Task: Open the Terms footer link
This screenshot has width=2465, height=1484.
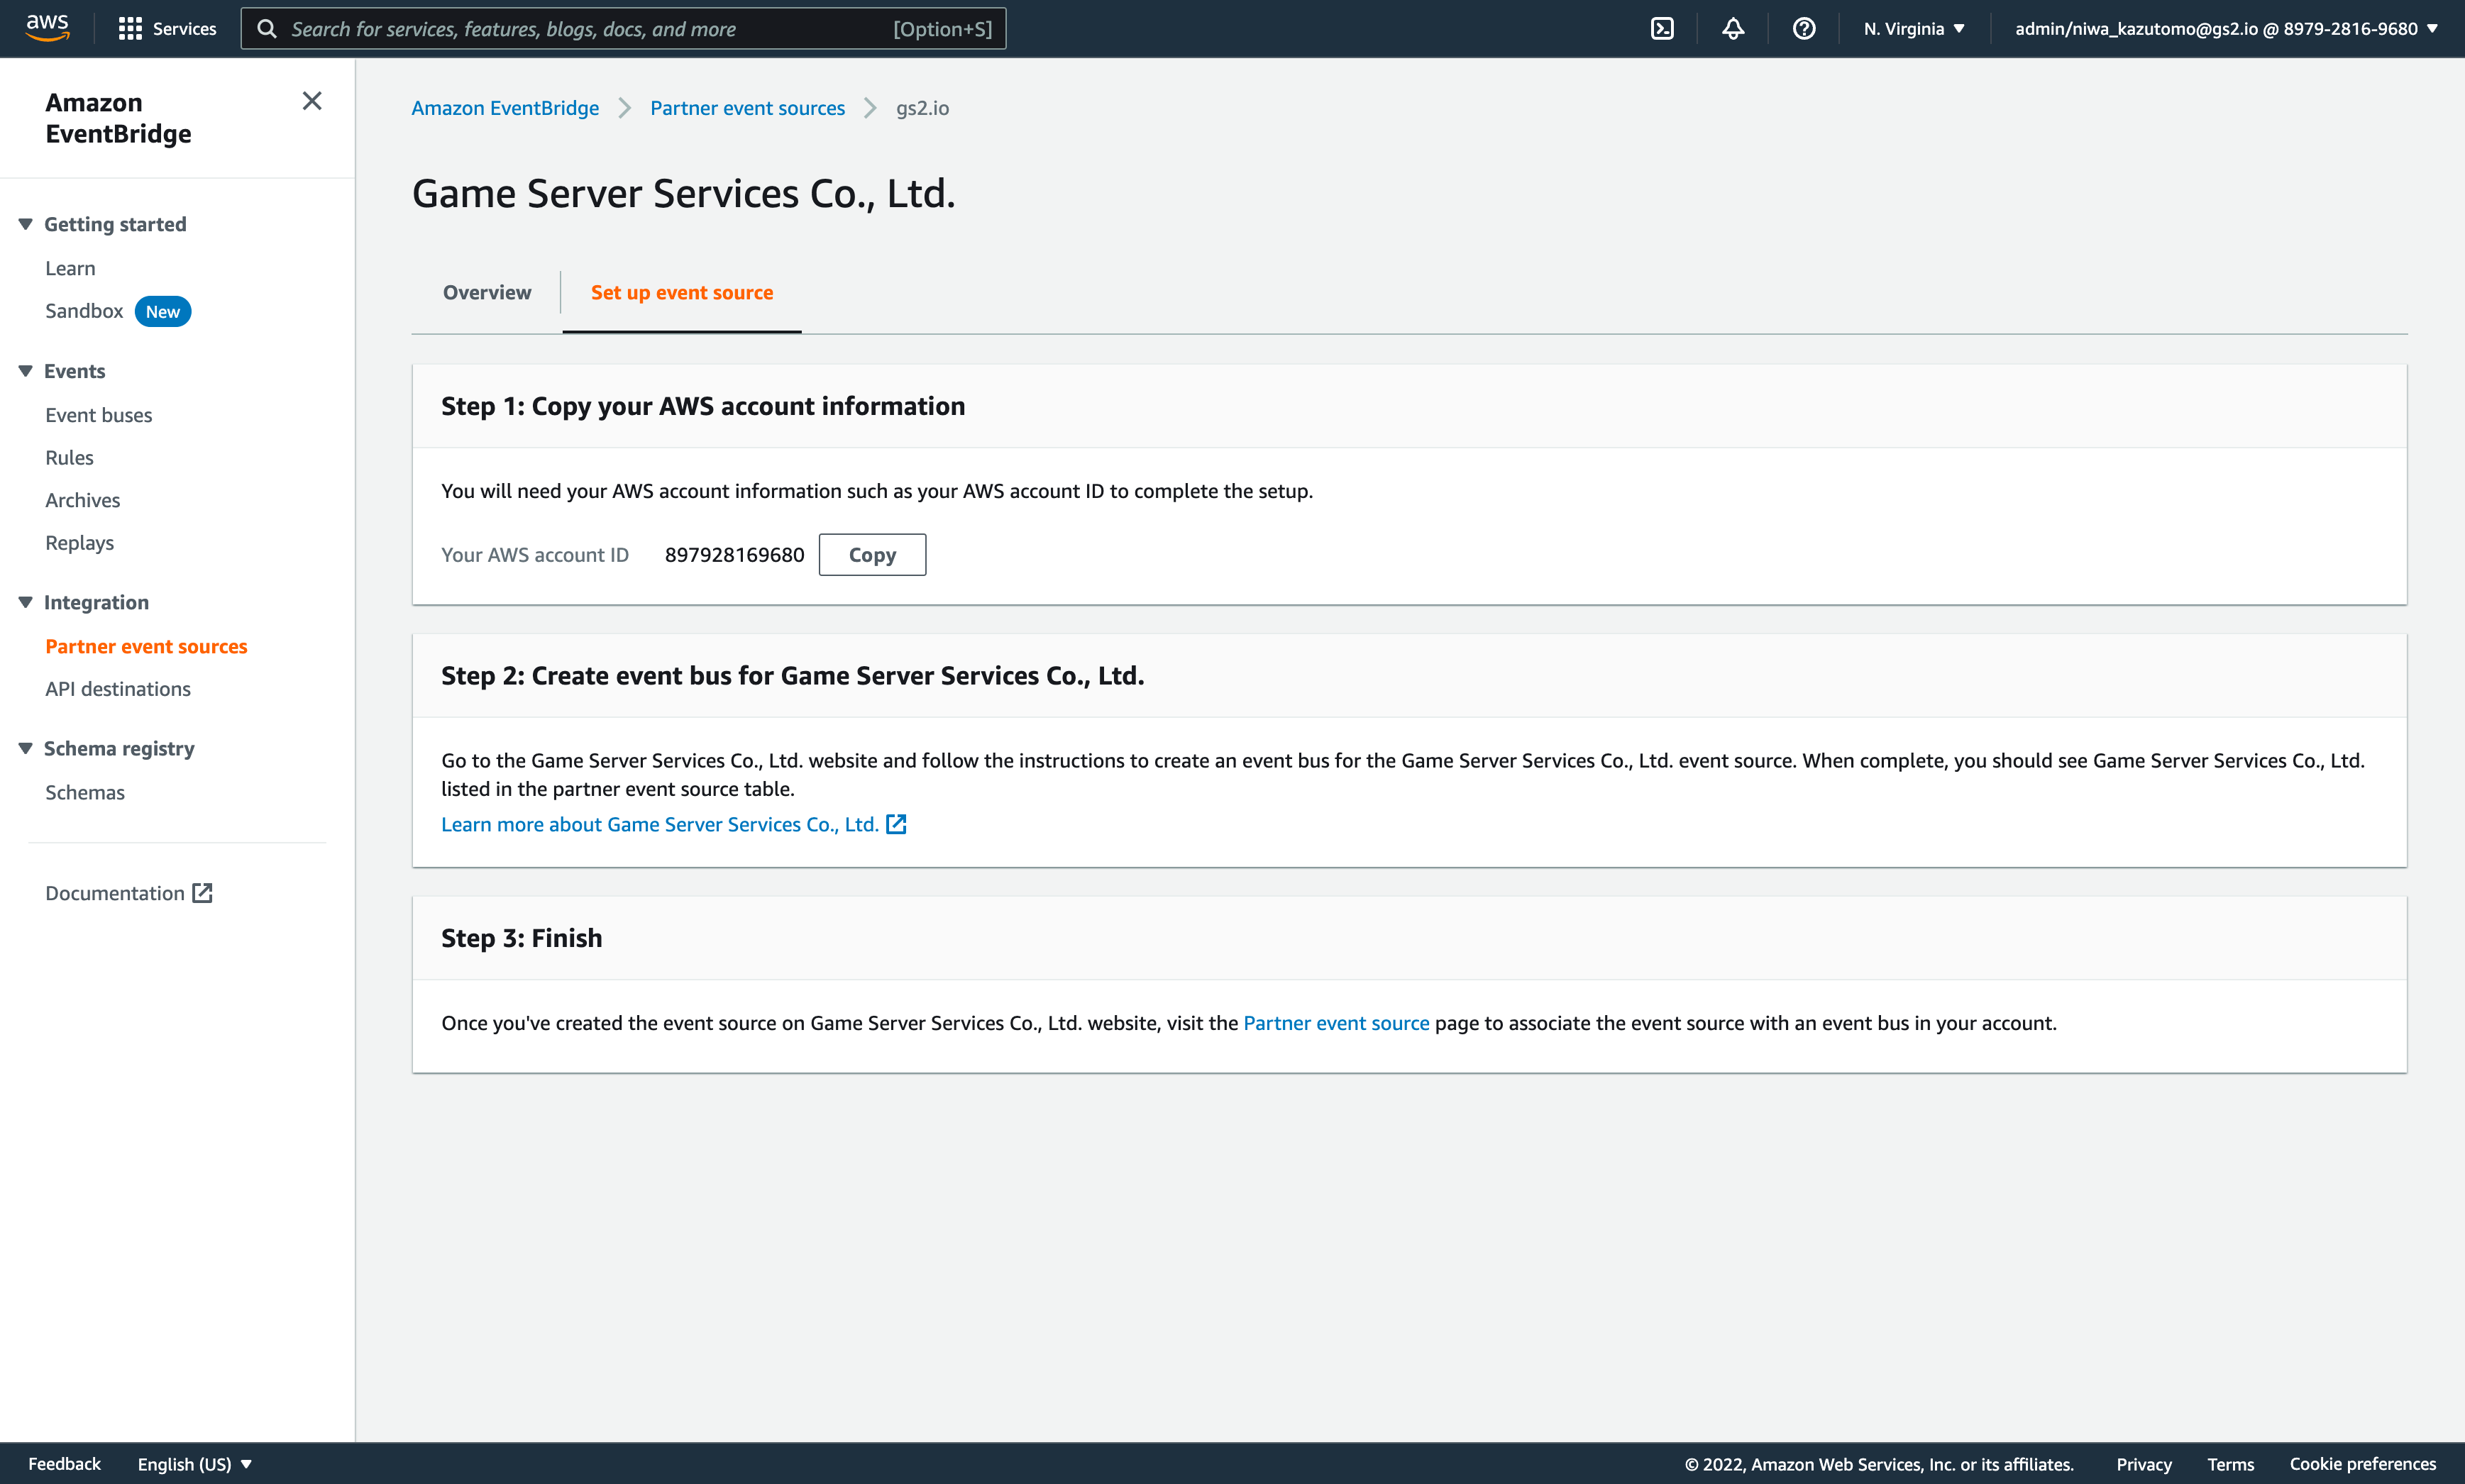Action: coord(2231,1464)
